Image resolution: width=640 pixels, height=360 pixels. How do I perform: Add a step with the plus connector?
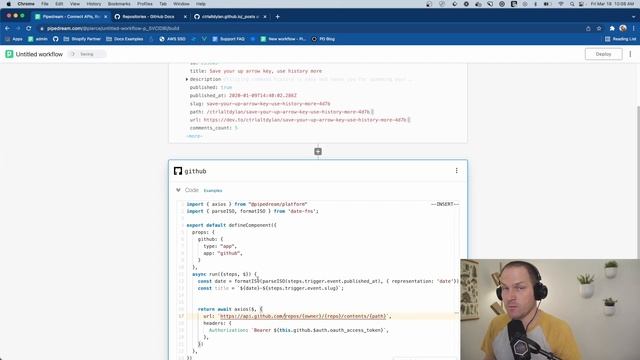tap(318, 151)
